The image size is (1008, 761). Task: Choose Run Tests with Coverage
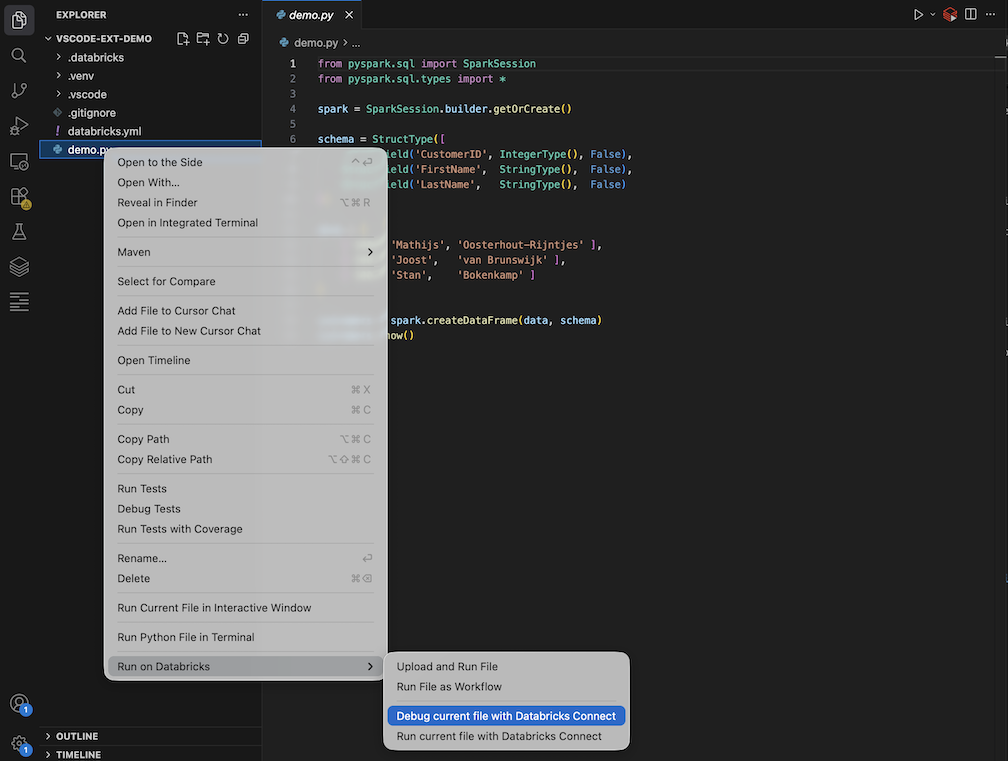pos(245,529)
